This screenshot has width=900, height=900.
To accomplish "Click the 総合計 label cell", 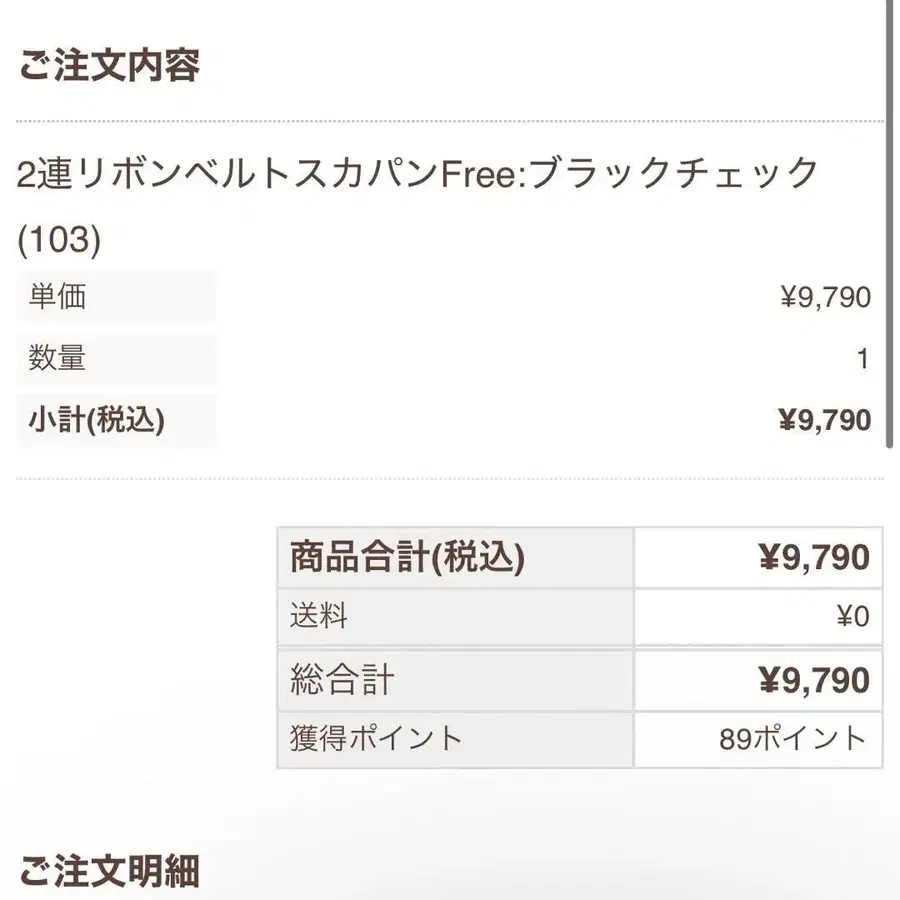I will pos(342,681).
